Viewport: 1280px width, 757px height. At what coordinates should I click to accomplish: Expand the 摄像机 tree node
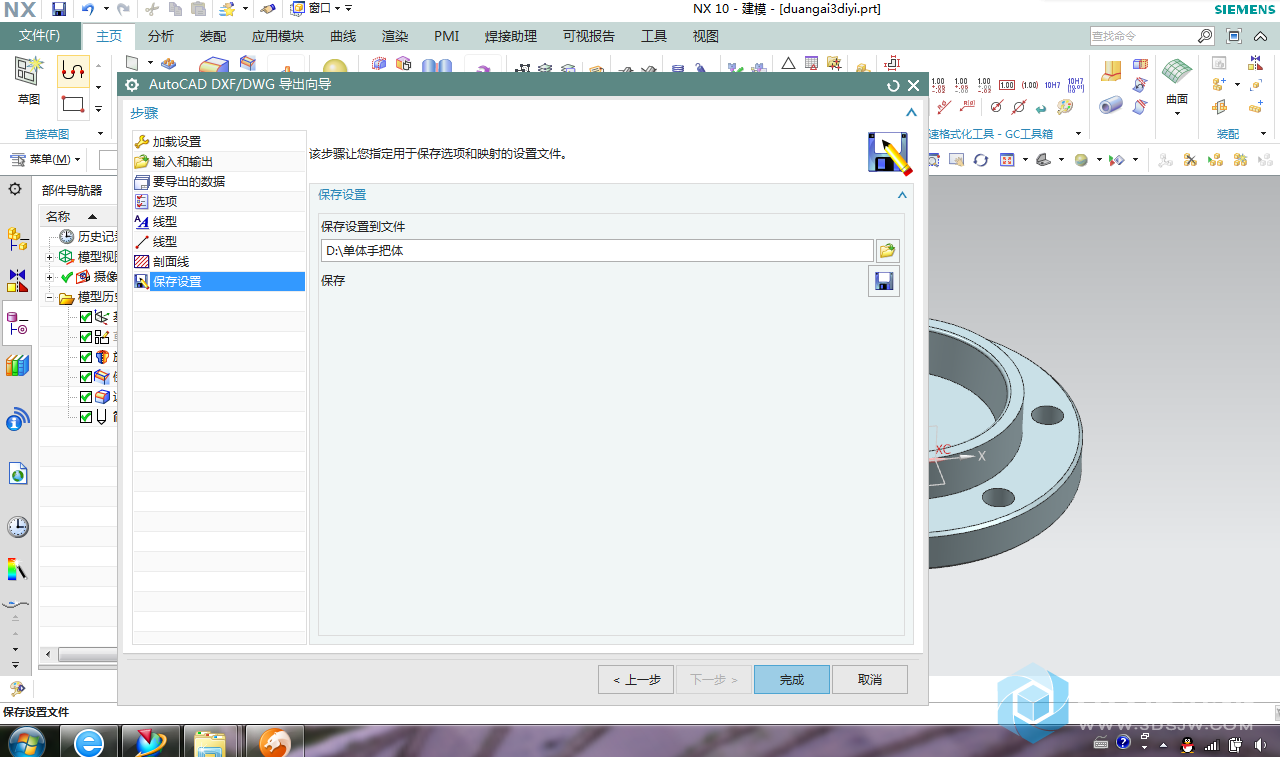[x=50, y=277]
